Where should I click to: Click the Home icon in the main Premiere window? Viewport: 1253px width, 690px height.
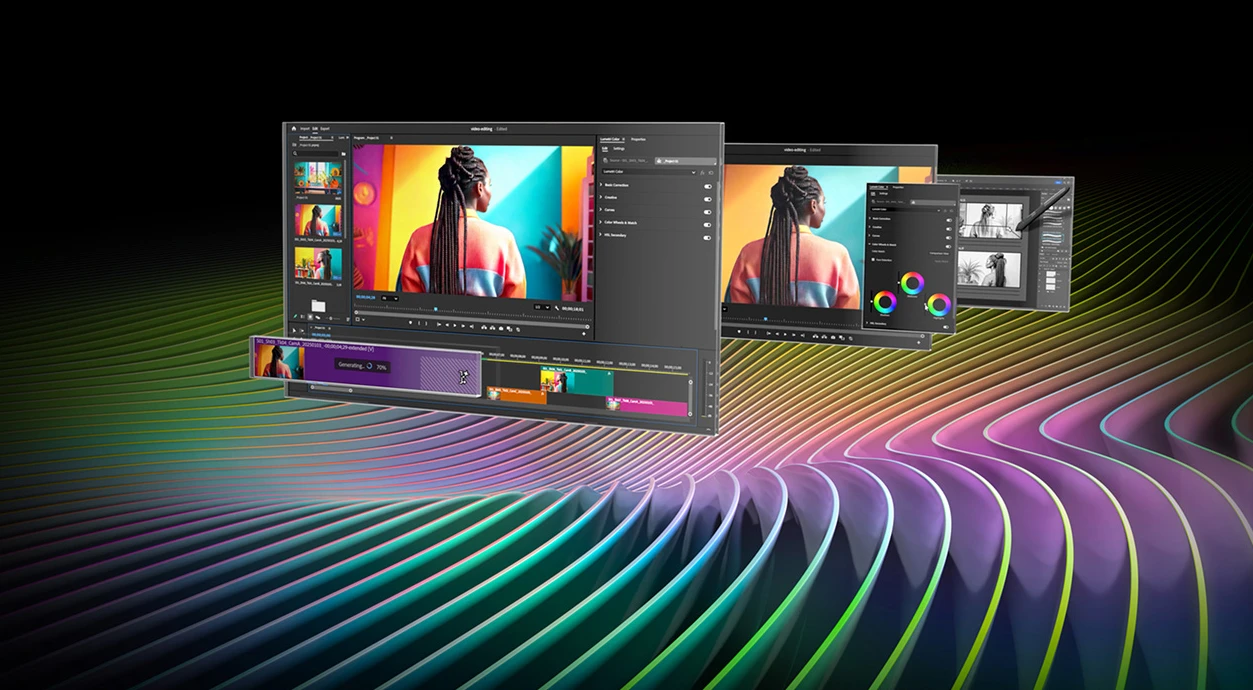coord(294,129)
